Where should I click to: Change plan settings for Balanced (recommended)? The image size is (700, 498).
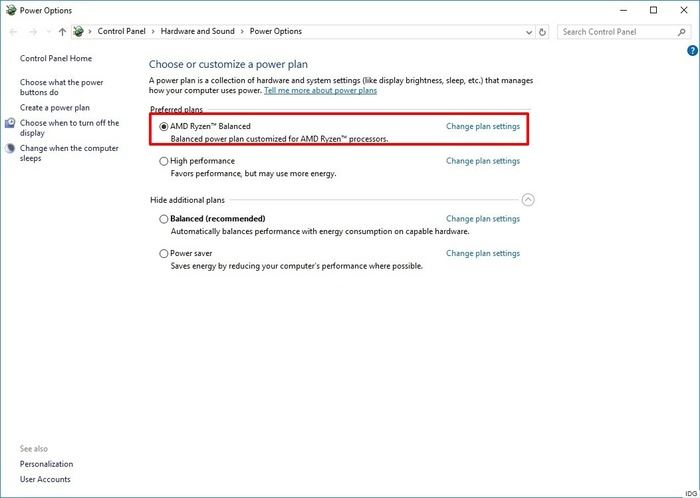pyautogui.click(x=483, y=219)
